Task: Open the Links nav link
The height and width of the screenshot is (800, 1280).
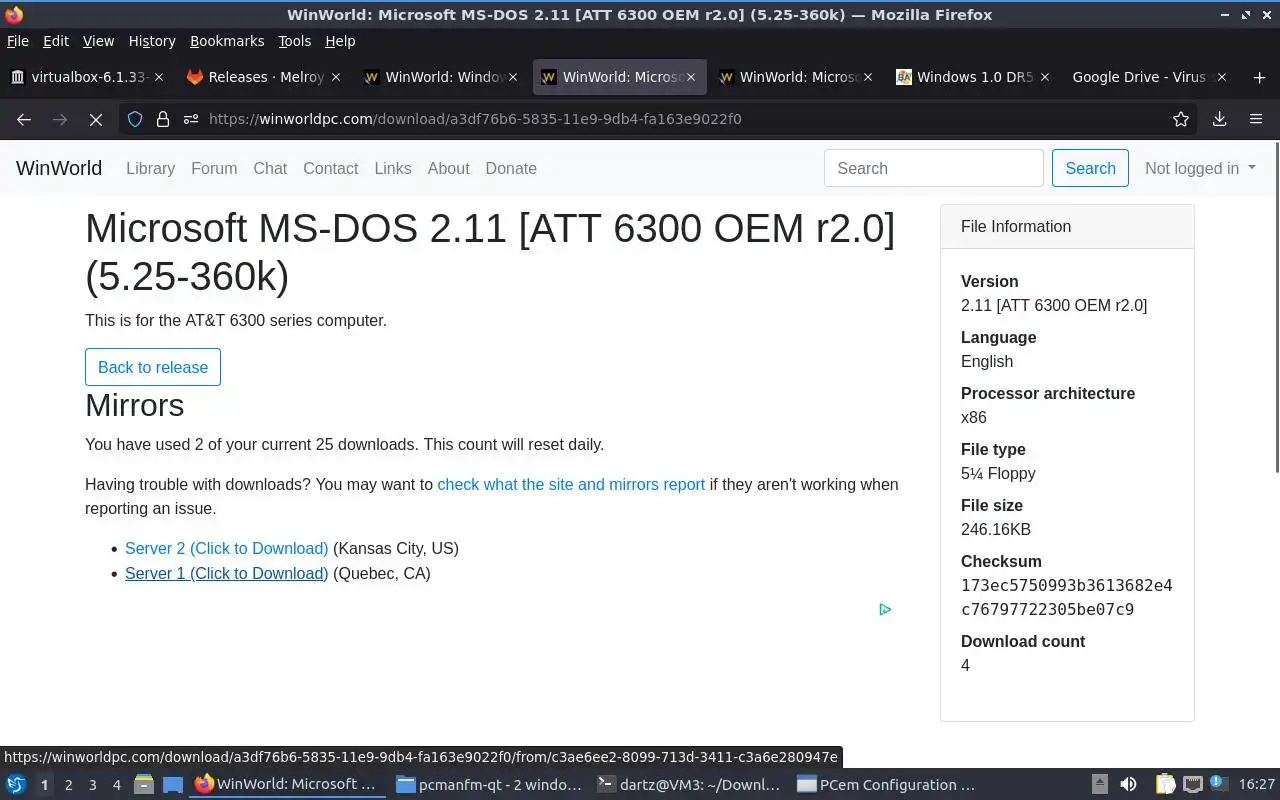Action: (x=393, y=168)
